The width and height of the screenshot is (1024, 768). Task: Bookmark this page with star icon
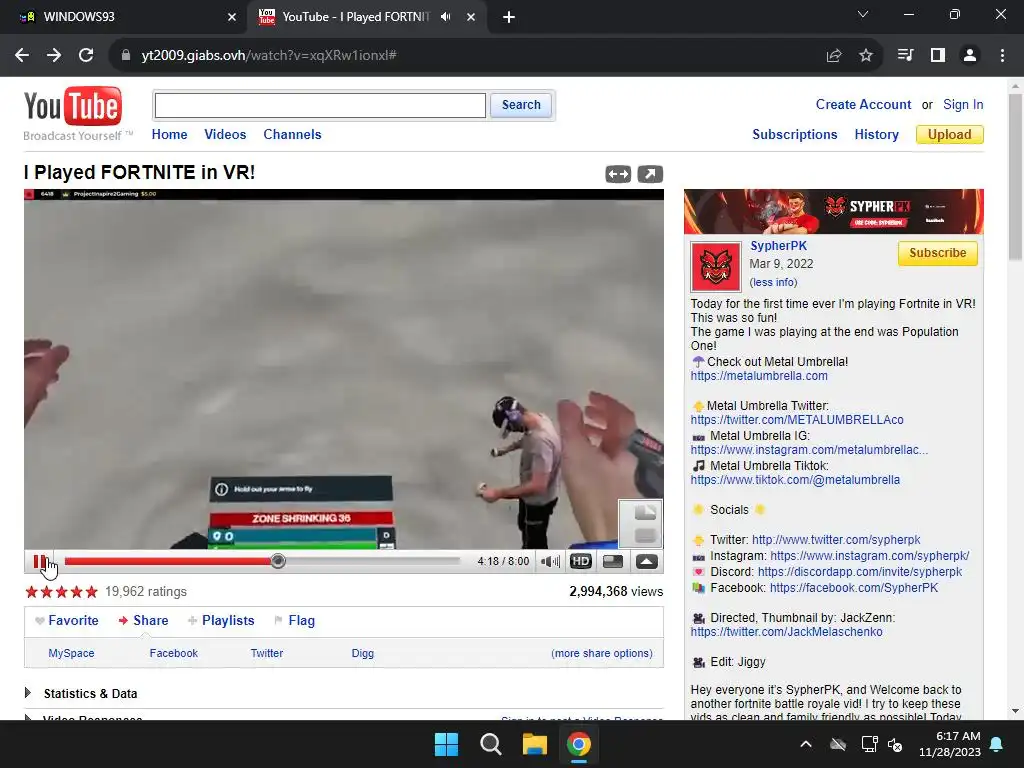[x=866, y=56]
